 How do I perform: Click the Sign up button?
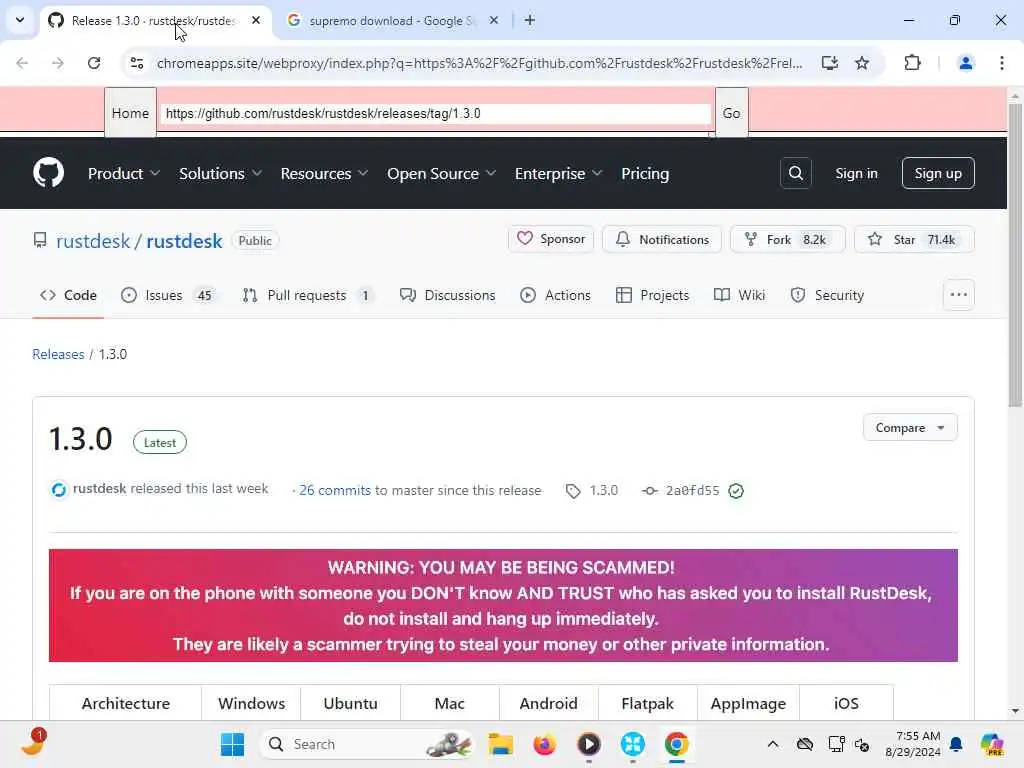coord(938,173)
